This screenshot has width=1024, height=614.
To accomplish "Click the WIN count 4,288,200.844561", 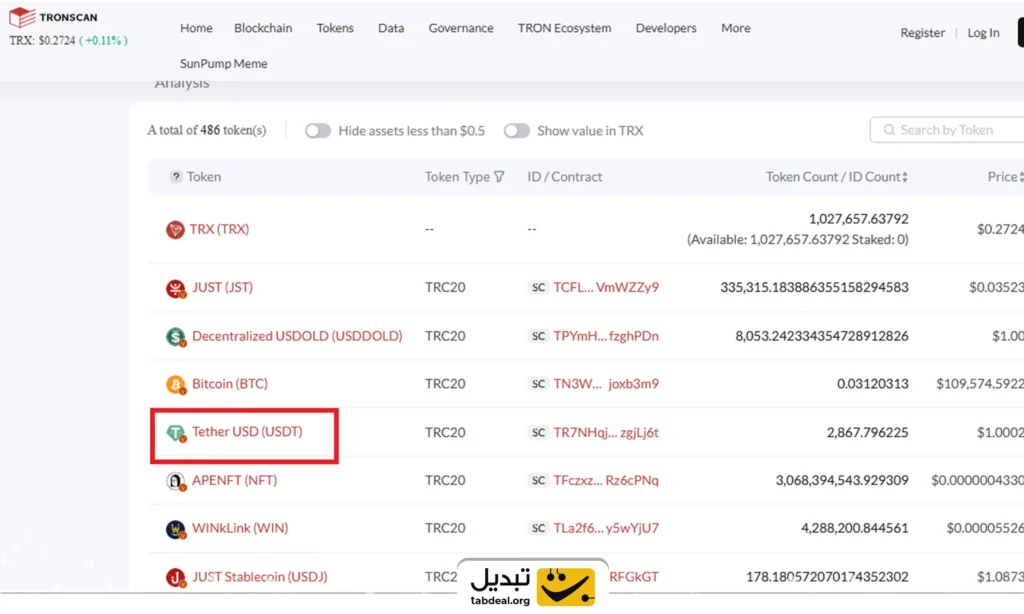I will (x=855, y=528).
